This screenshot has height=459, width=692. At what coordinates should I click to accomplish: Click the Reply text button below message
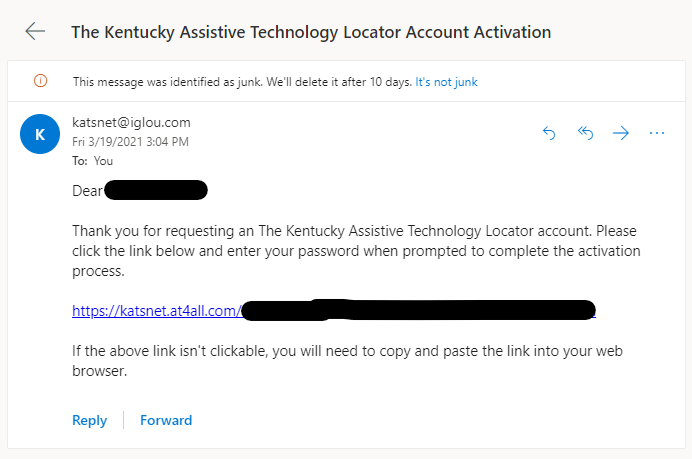click(x=90, y=420)
